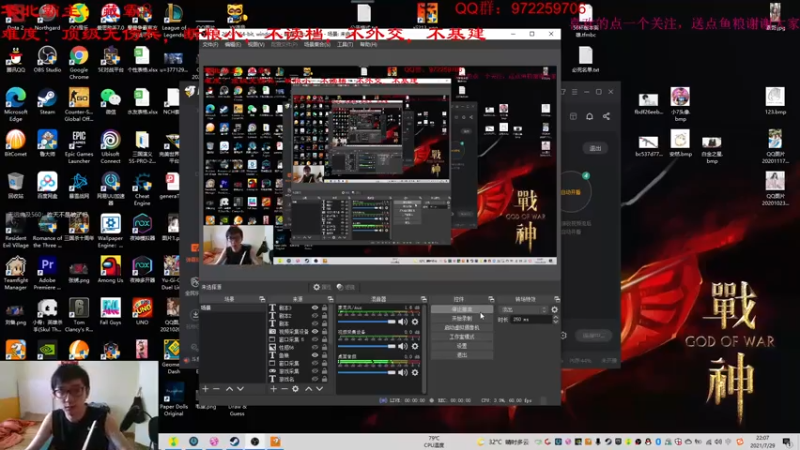Open the 编辑(E) menu in OBS
Image resolution: width=800 pixels, height=450 pixels.
tap(233, 45)
